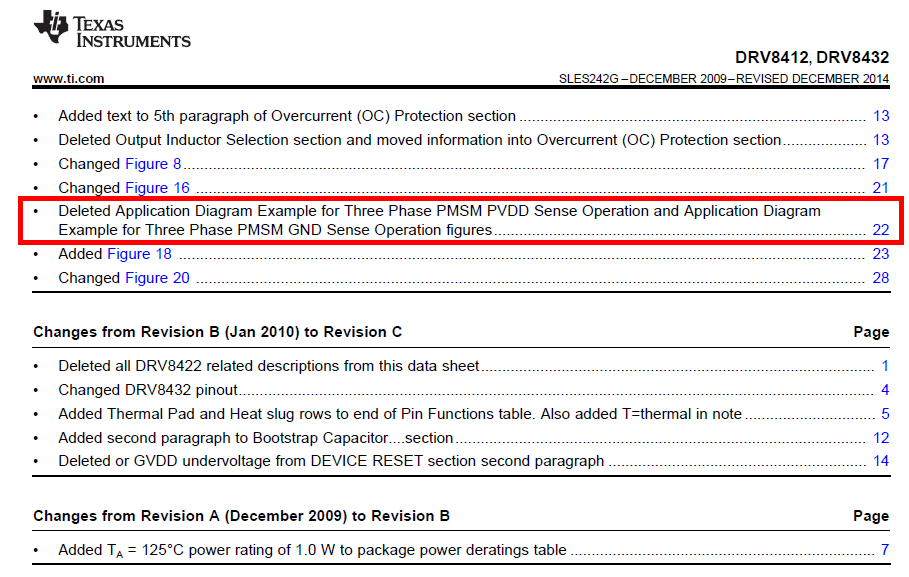Jump to page 22 link
This screenshot has width=909, height=577.
pyautogui.click(x=881, y=230)
